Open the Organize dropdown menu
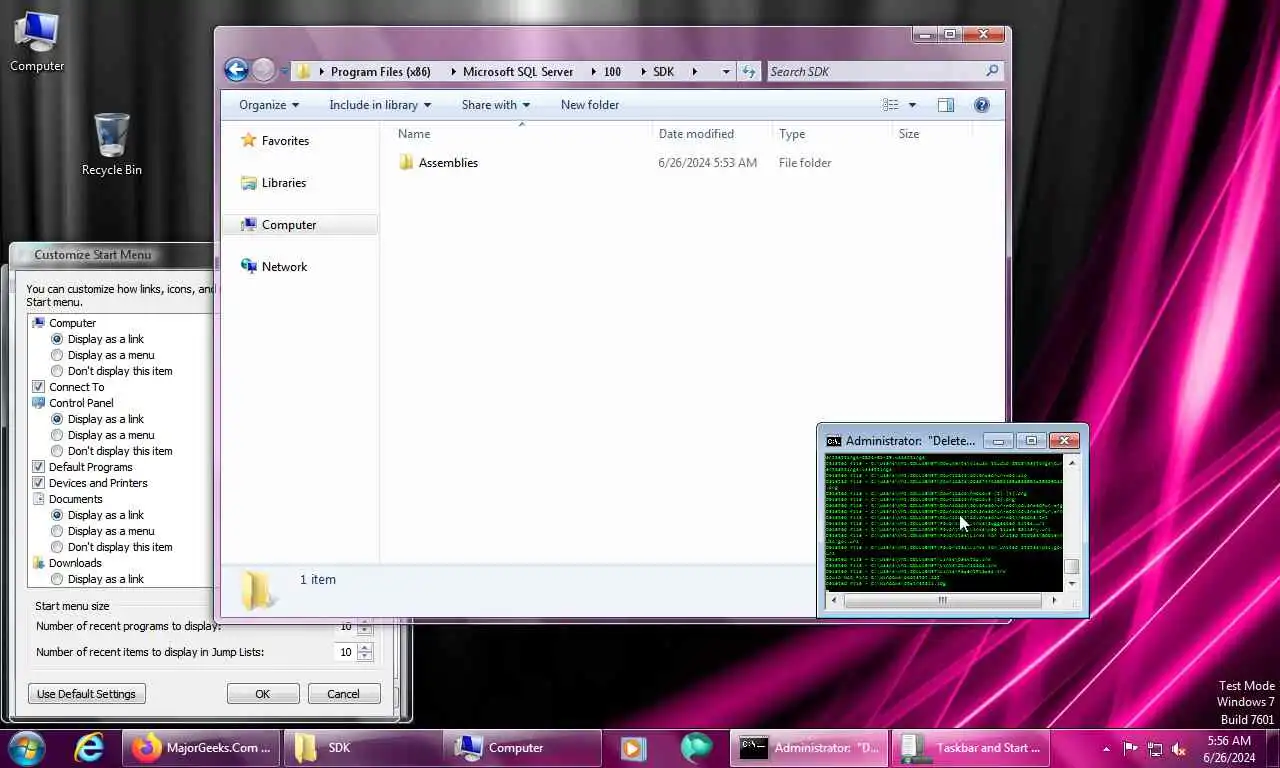 pyautogui.click(x=269, y=105)
